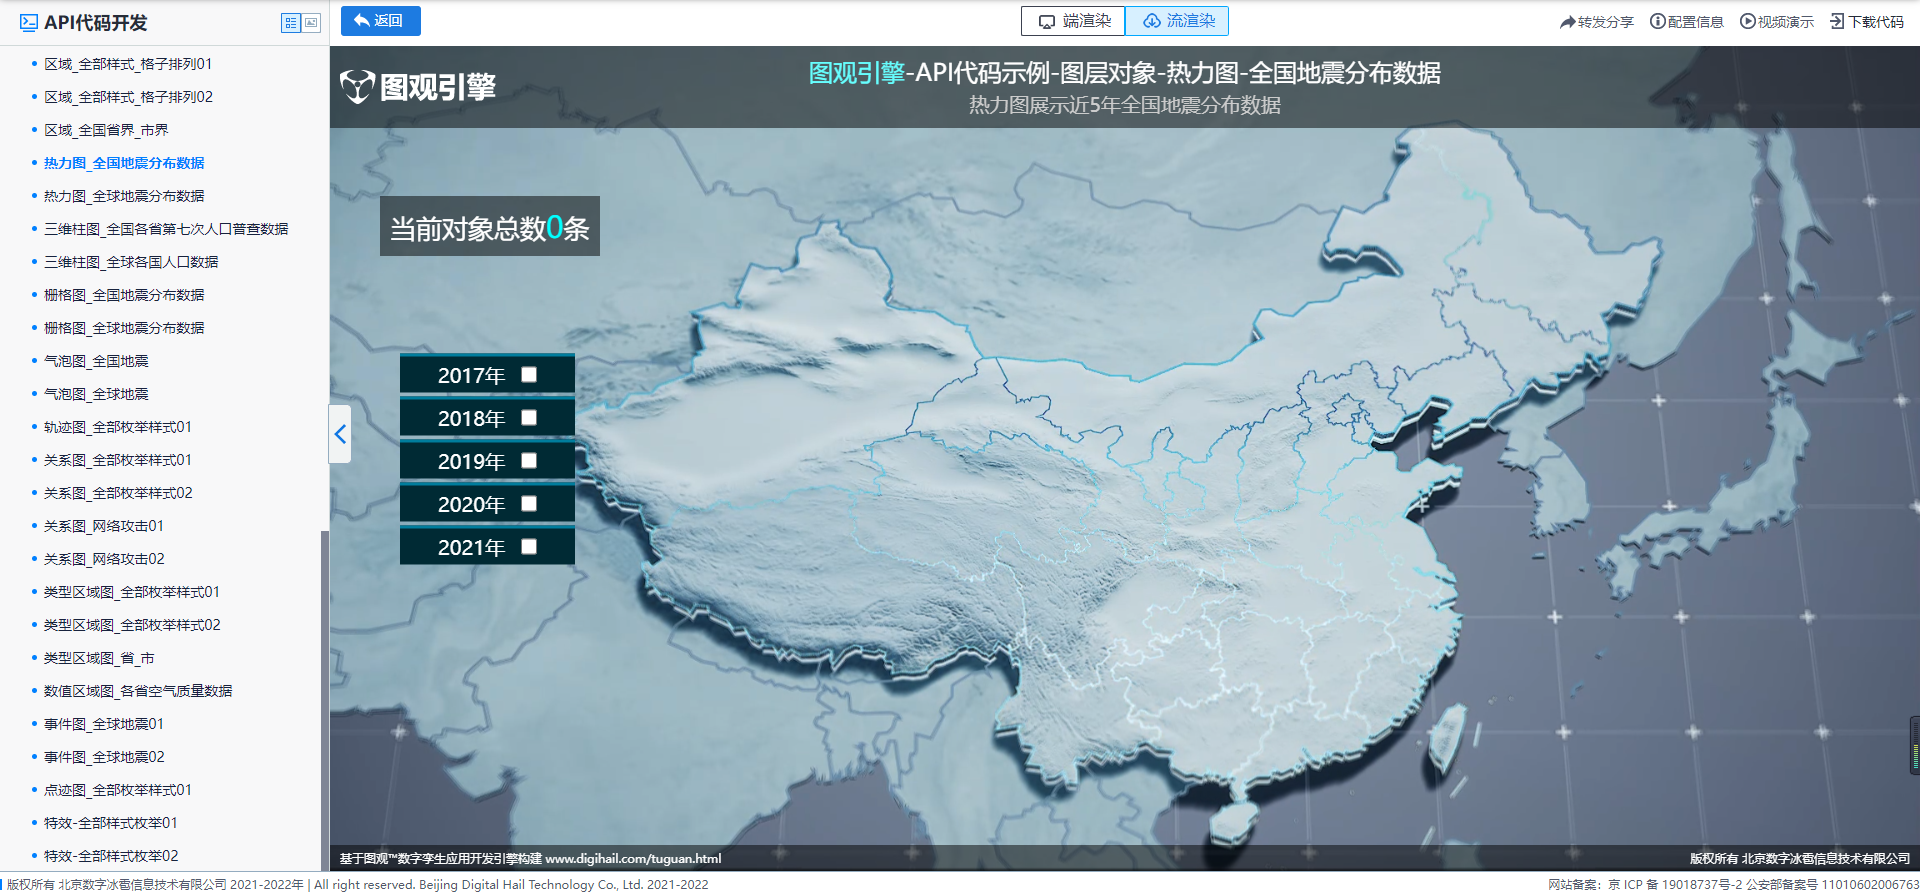Viewport: 1920px width, 895px height.
Task: Select the 端渲染 rendering tab
Action: pos(1073,21)
